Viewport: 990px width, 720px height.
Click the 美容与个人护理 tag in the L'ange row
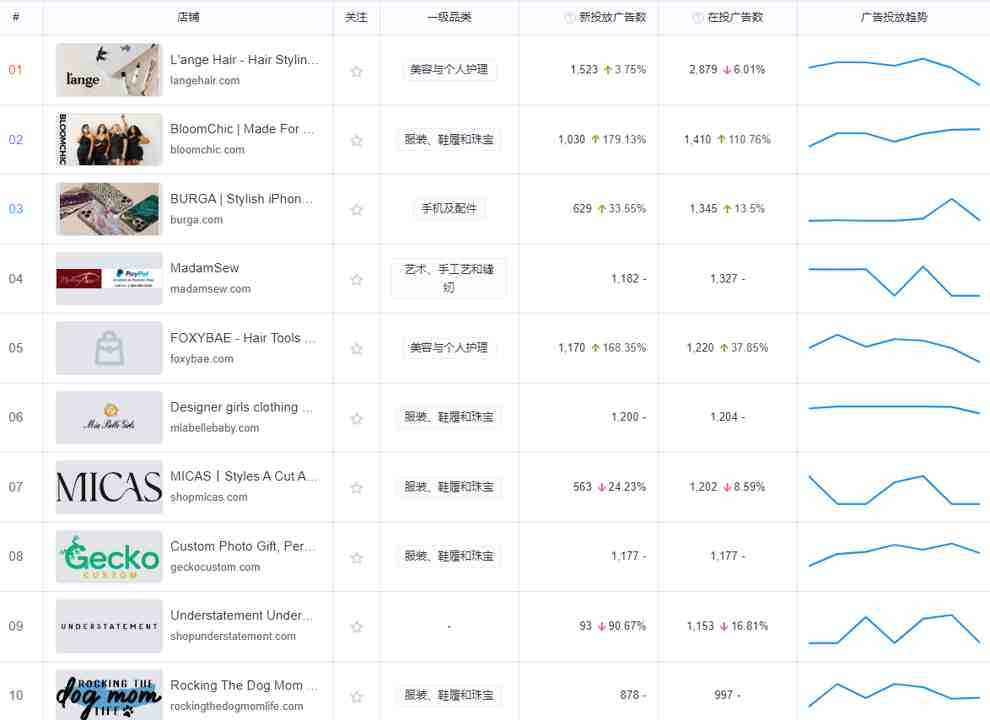pyautogui.click(x=449, y=69)
